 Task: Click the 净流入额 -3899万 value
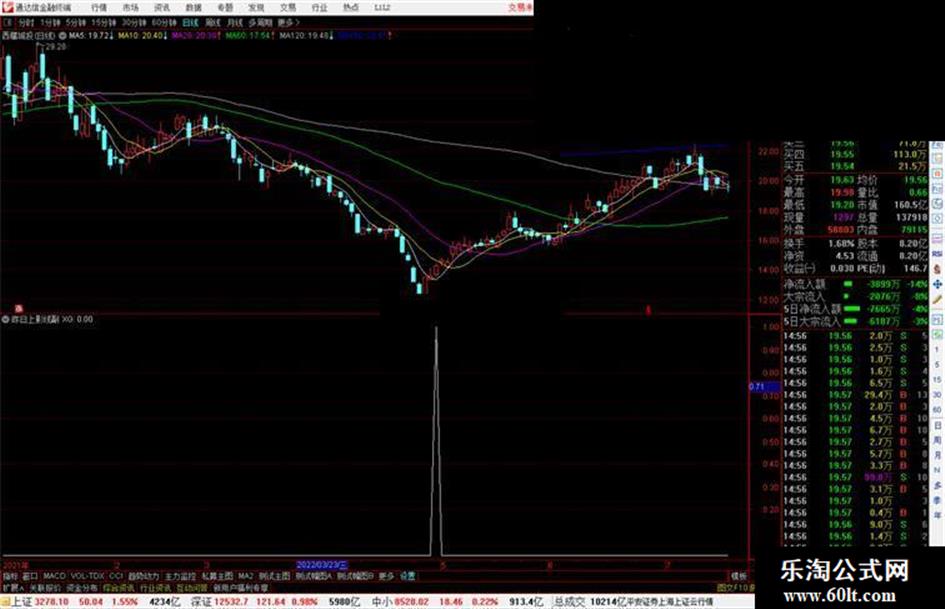(x=882, y=284)
